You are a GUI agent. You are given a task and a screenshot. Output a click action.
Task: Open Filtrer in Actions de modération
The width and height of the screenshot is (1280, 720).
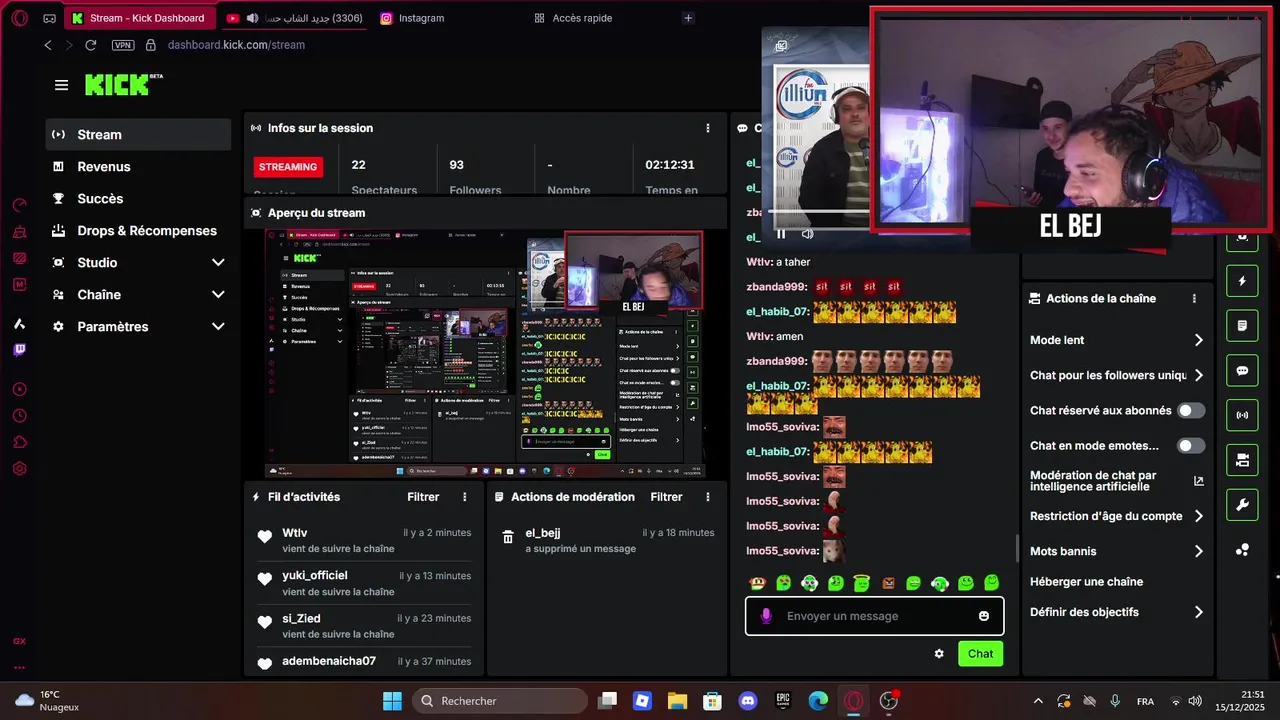pyautogui.click(x=666, y=497)
